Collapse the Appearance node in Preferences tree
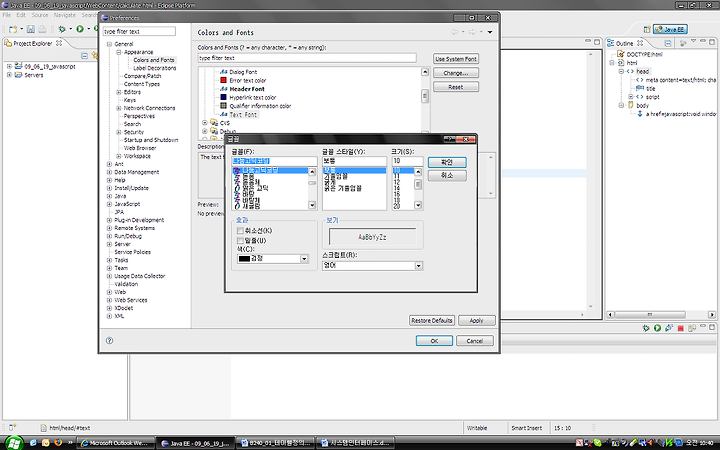The width and height of the screenshot is (720, 450). pos(118,52)
